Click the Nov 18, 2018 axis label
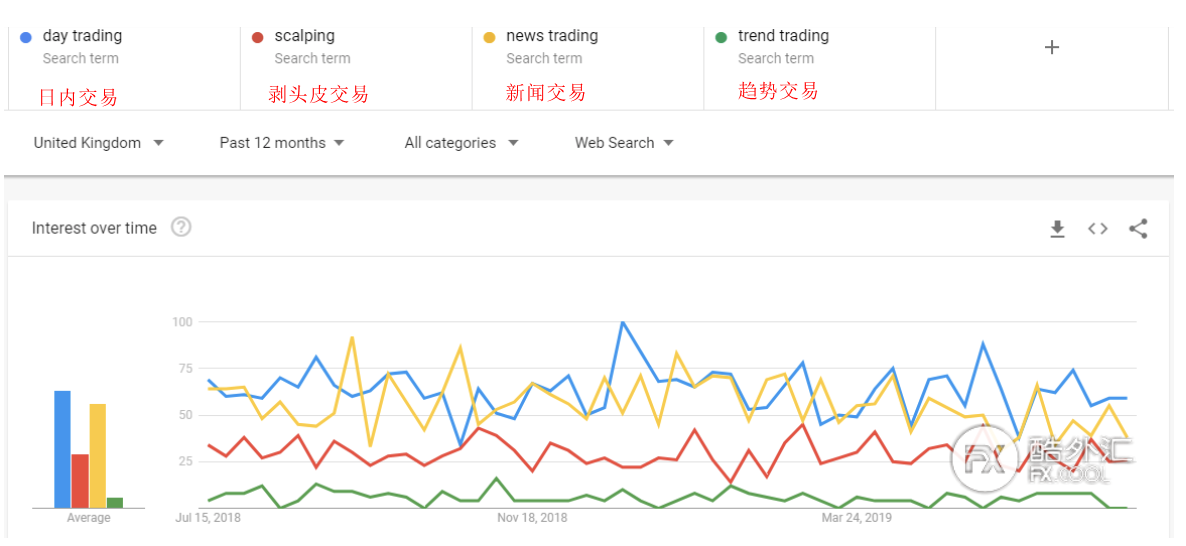The height and width of the screenshot is (546, 1186). click(532, 518)
